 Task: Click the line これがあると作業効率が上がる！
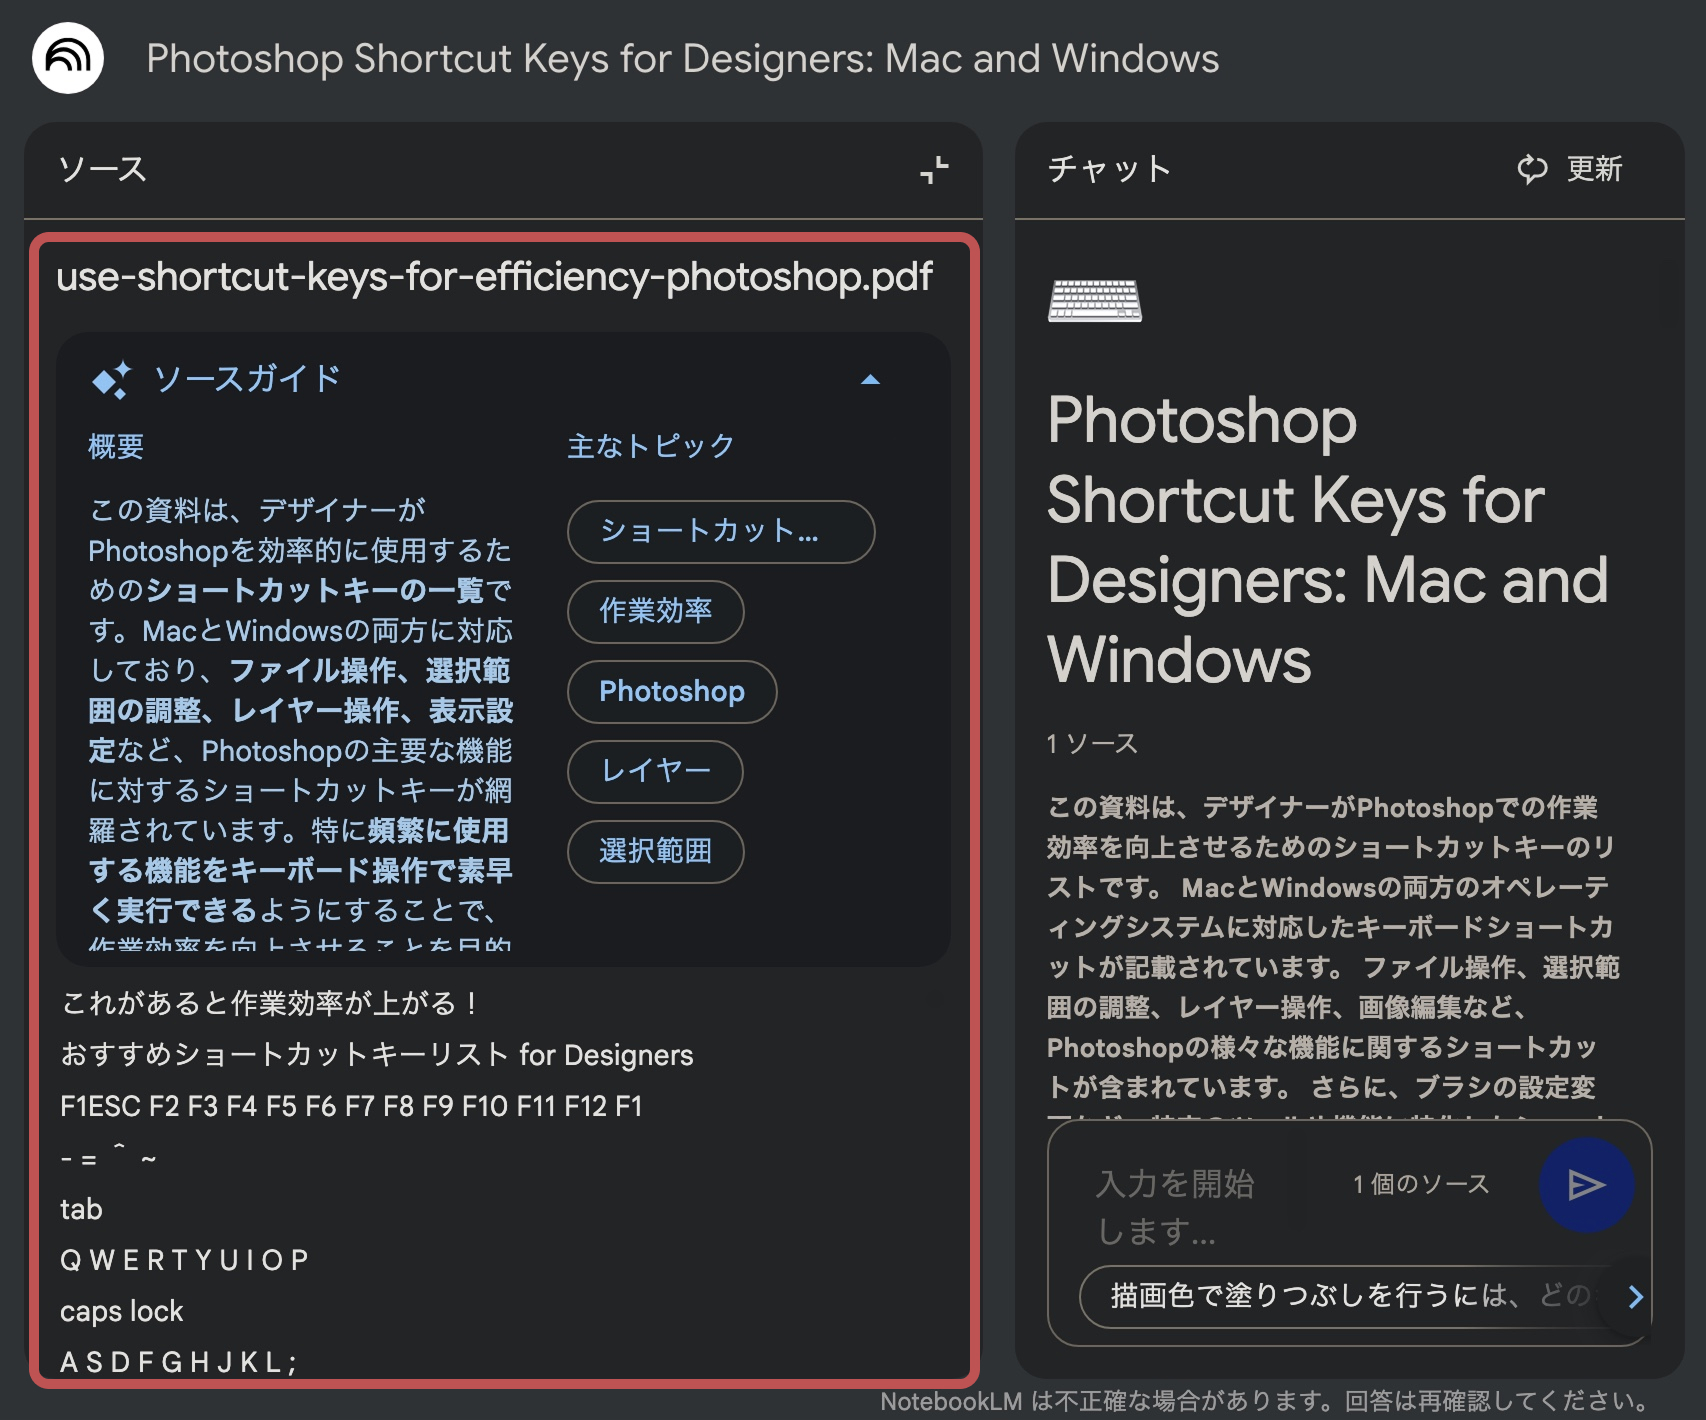coord(271,1003)
